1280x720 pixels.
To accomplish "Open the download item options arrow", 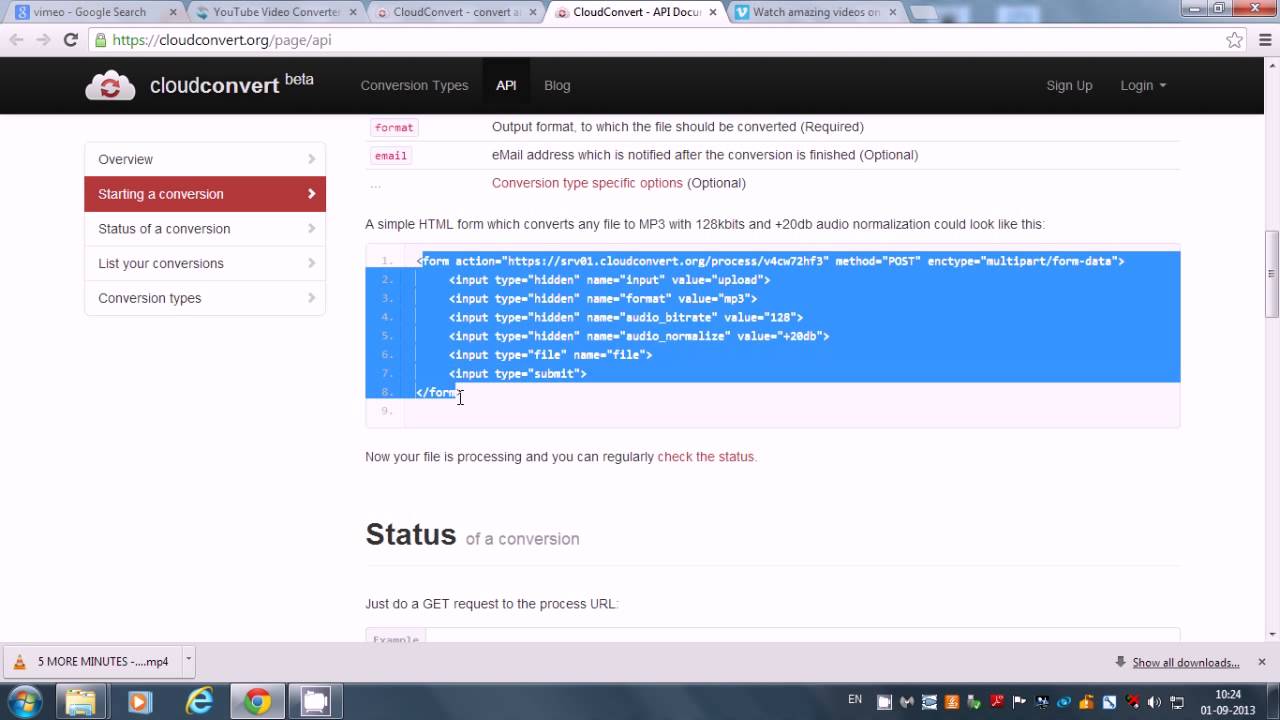I will (188, 660).
